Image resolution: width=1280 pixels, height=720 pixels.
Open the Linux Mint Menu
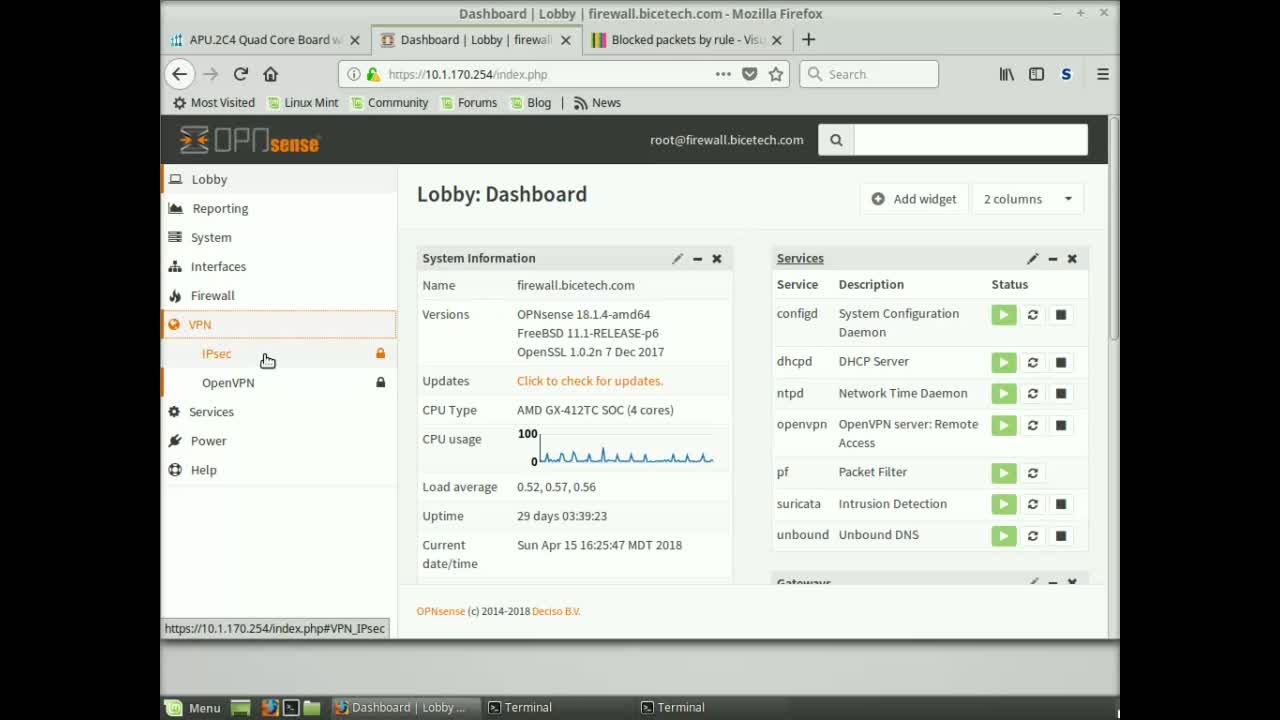click(193, 707)
